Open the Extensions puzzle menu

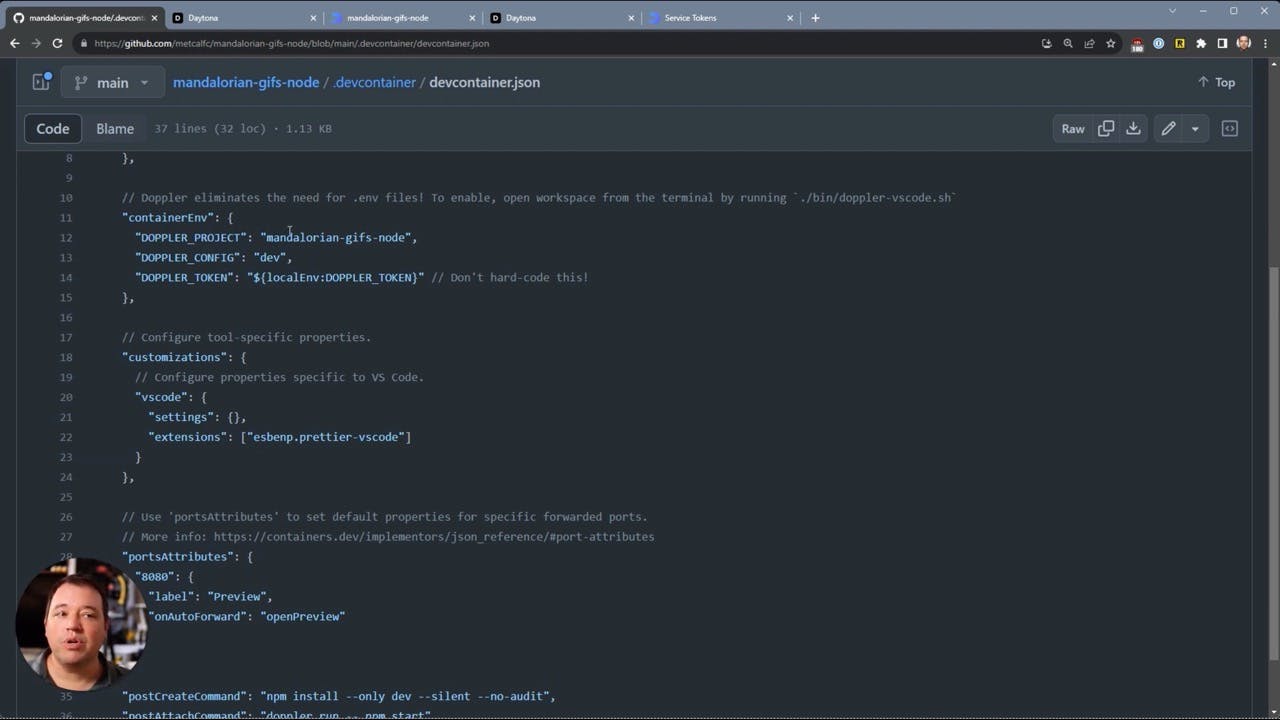pos(1201,43)
